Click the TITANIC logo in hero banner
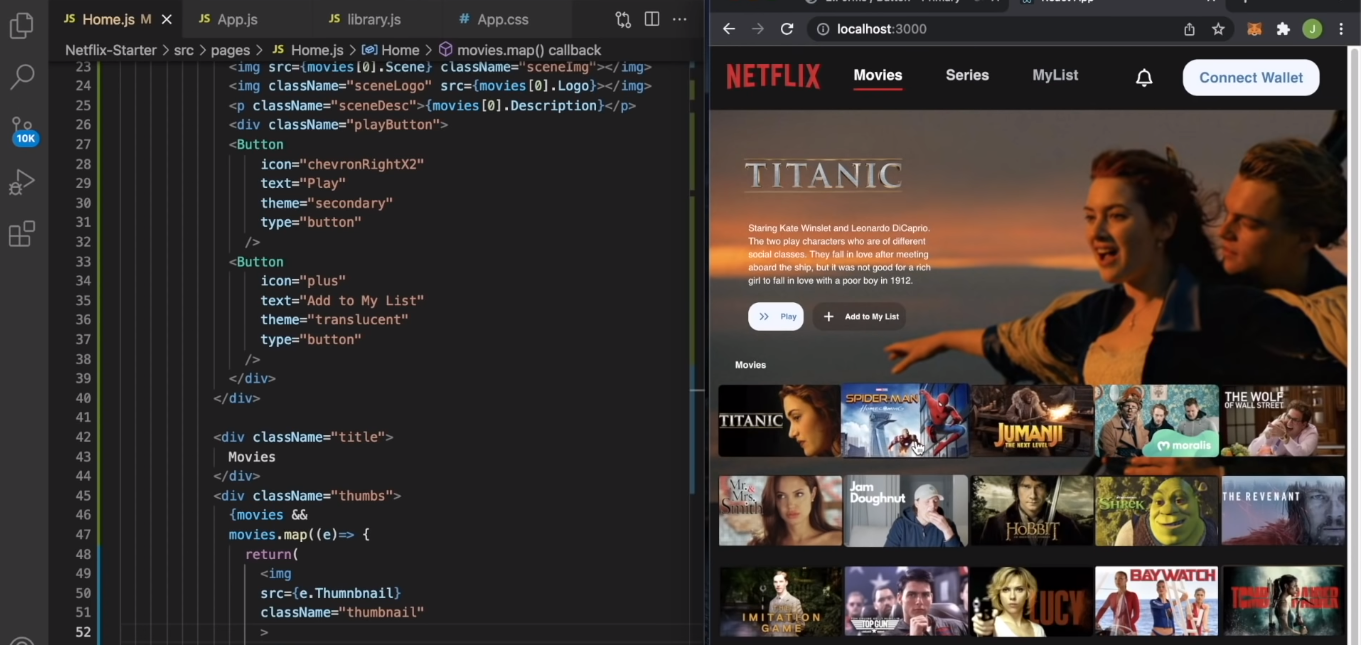This screenshot has width=1361, height=645. 824,175
